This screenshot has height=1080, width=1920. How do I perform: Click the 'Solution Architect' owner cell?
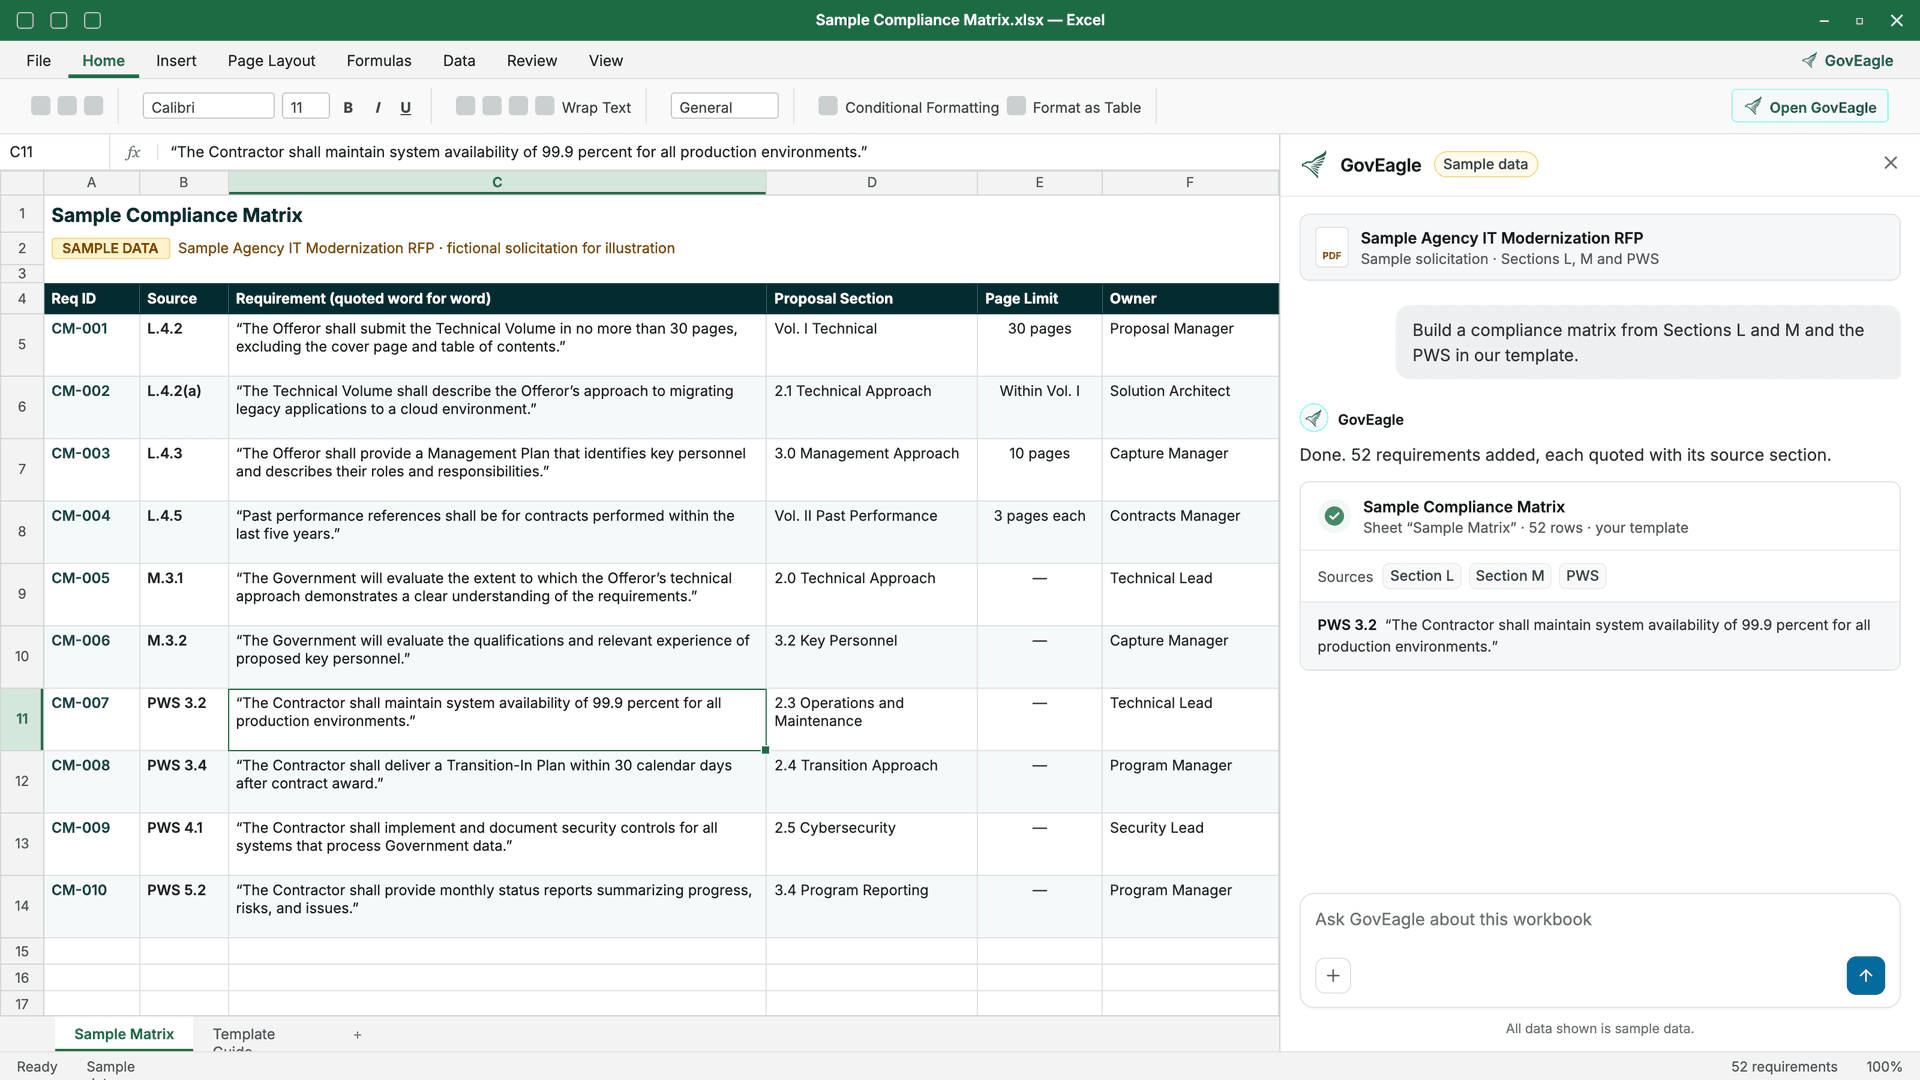click(1190, 407)
